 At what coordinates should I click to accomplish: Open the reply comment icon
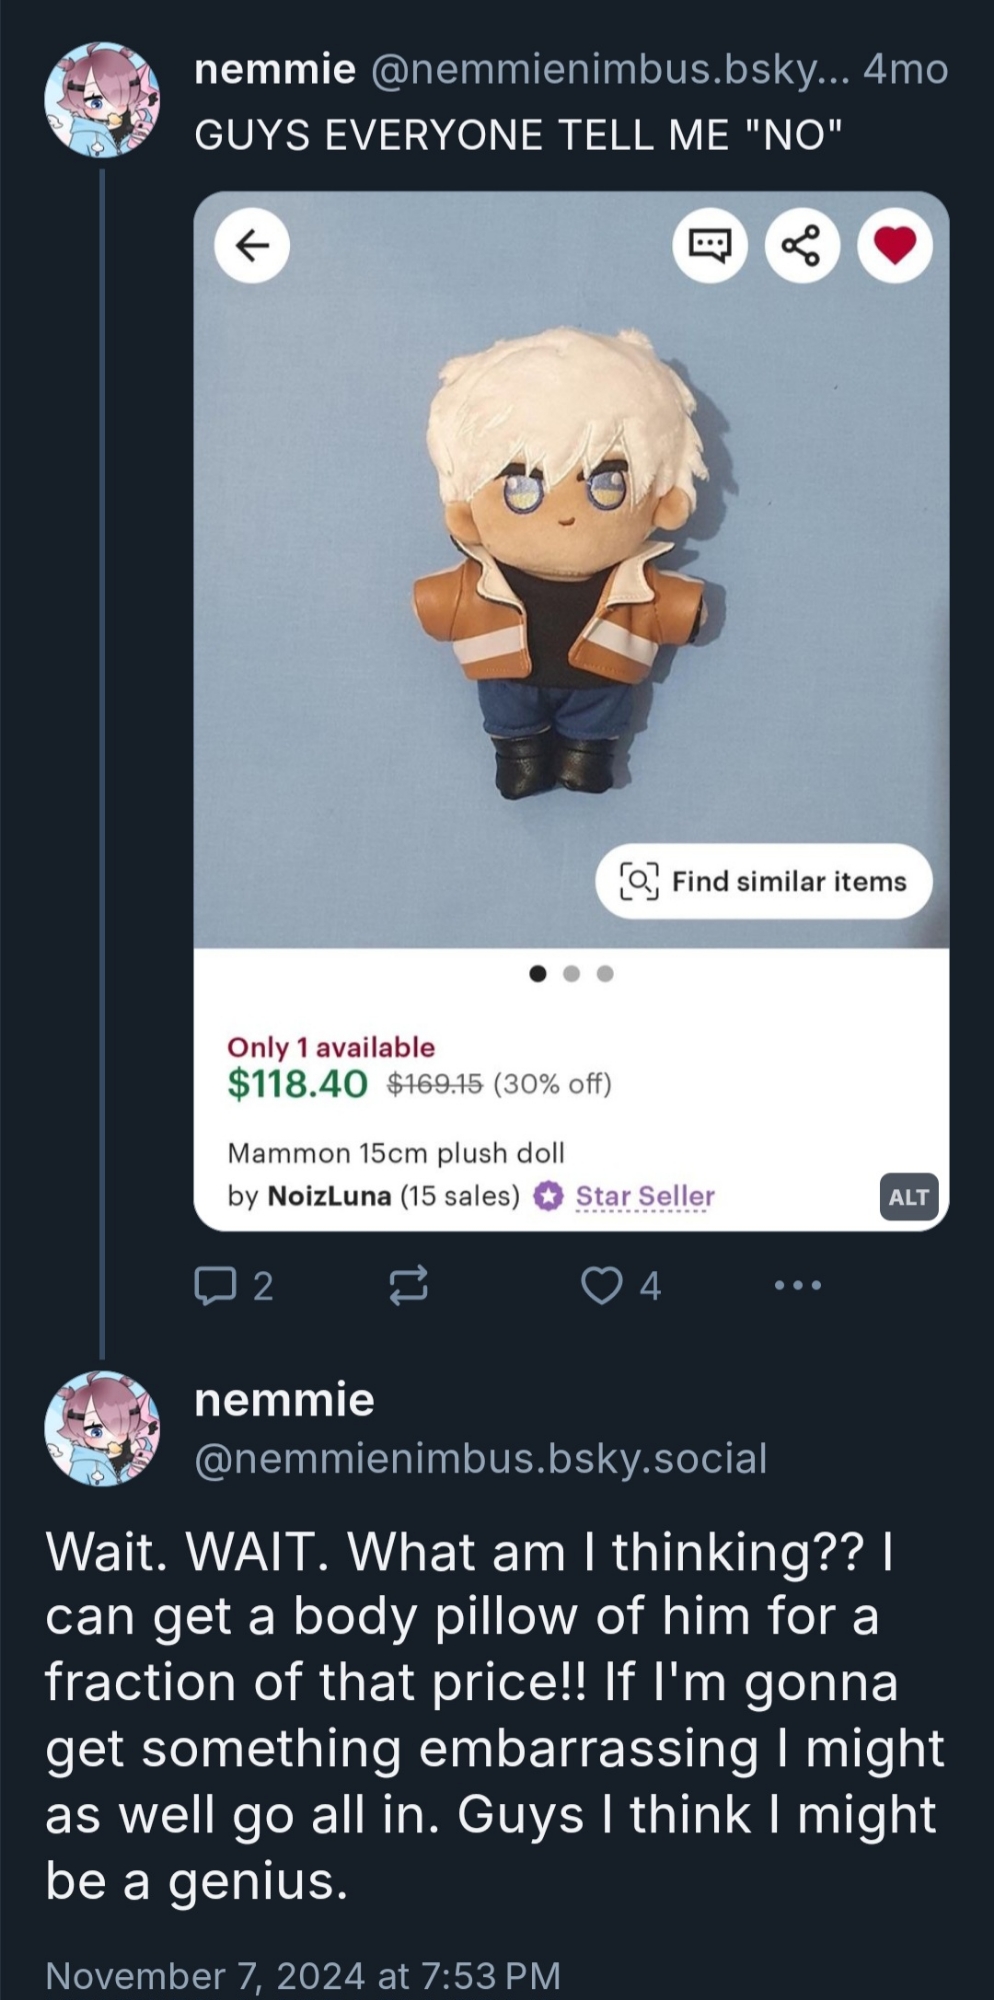(x=212, y=1286)
